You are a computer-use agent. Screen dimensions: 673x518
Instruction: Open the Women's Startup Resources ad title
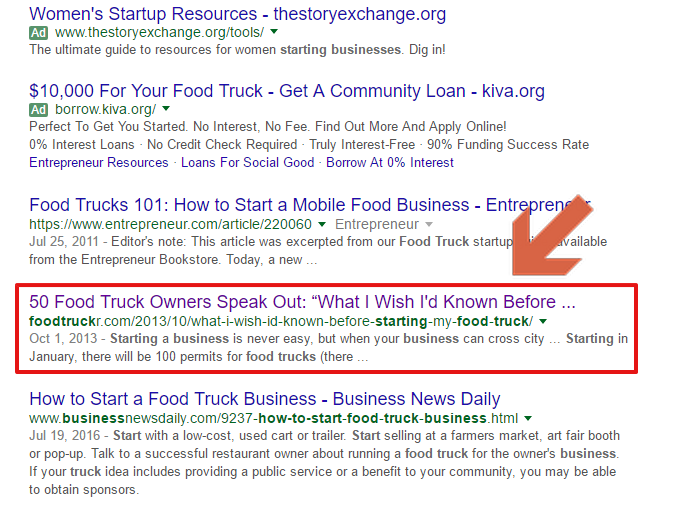click(x=237, y=14)
